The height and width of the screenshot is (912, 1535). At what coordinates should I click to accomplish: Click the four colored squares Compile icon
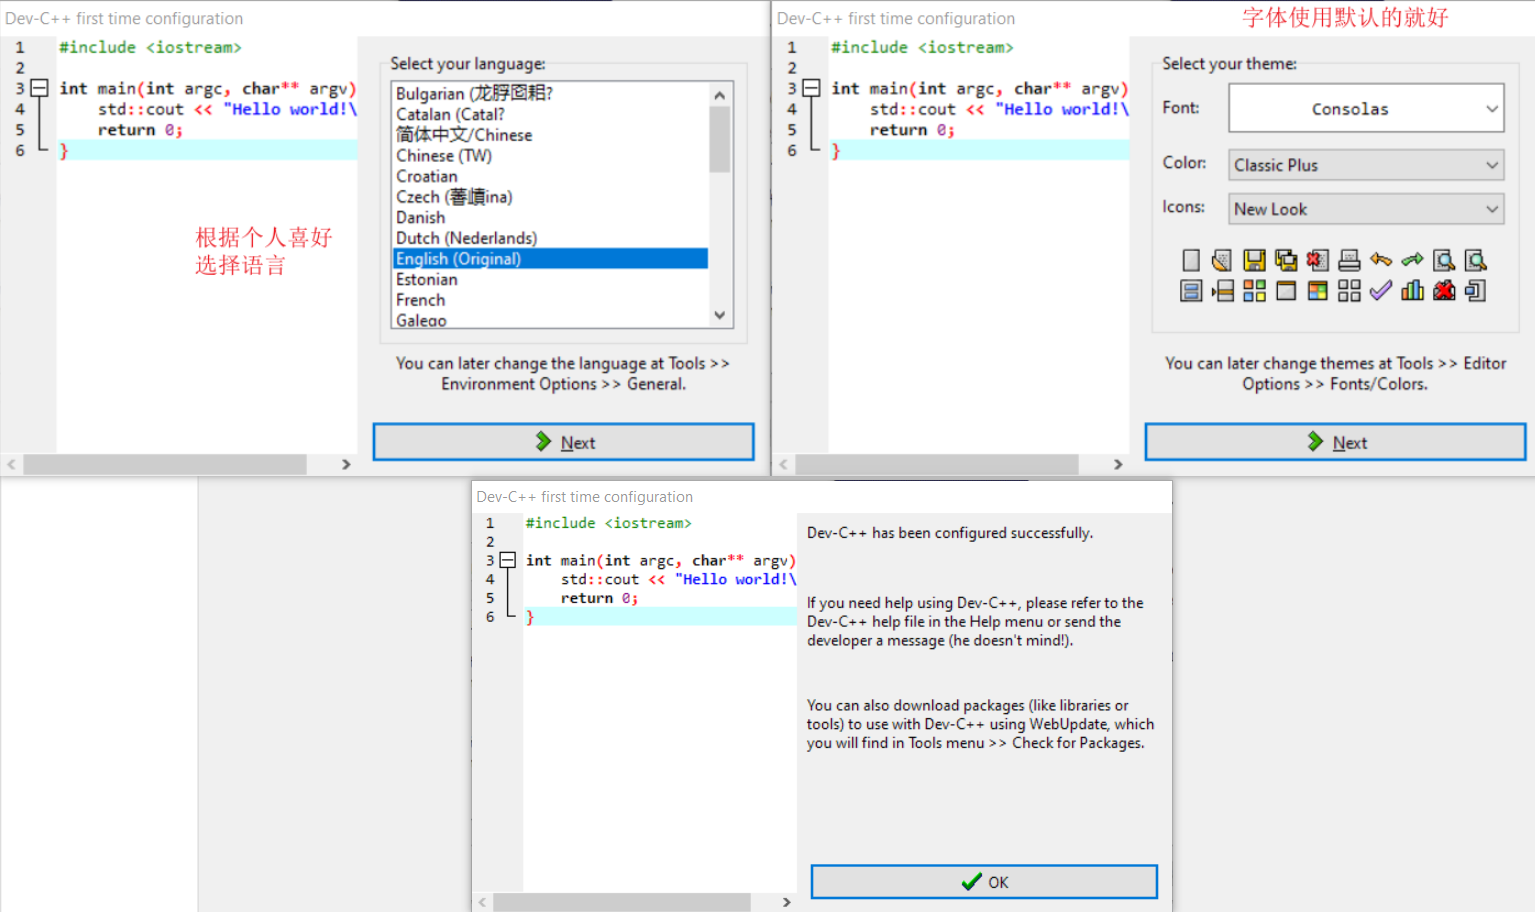[1254, 291]
